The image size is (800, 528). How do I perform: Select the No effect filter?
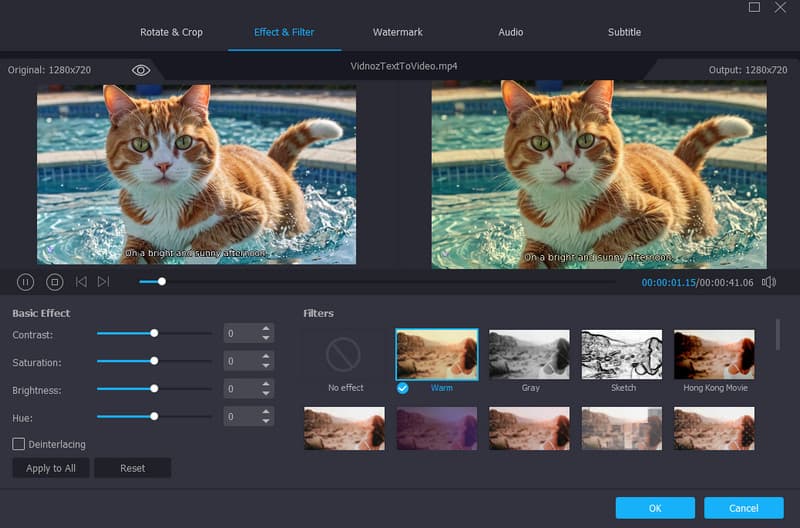345,355
